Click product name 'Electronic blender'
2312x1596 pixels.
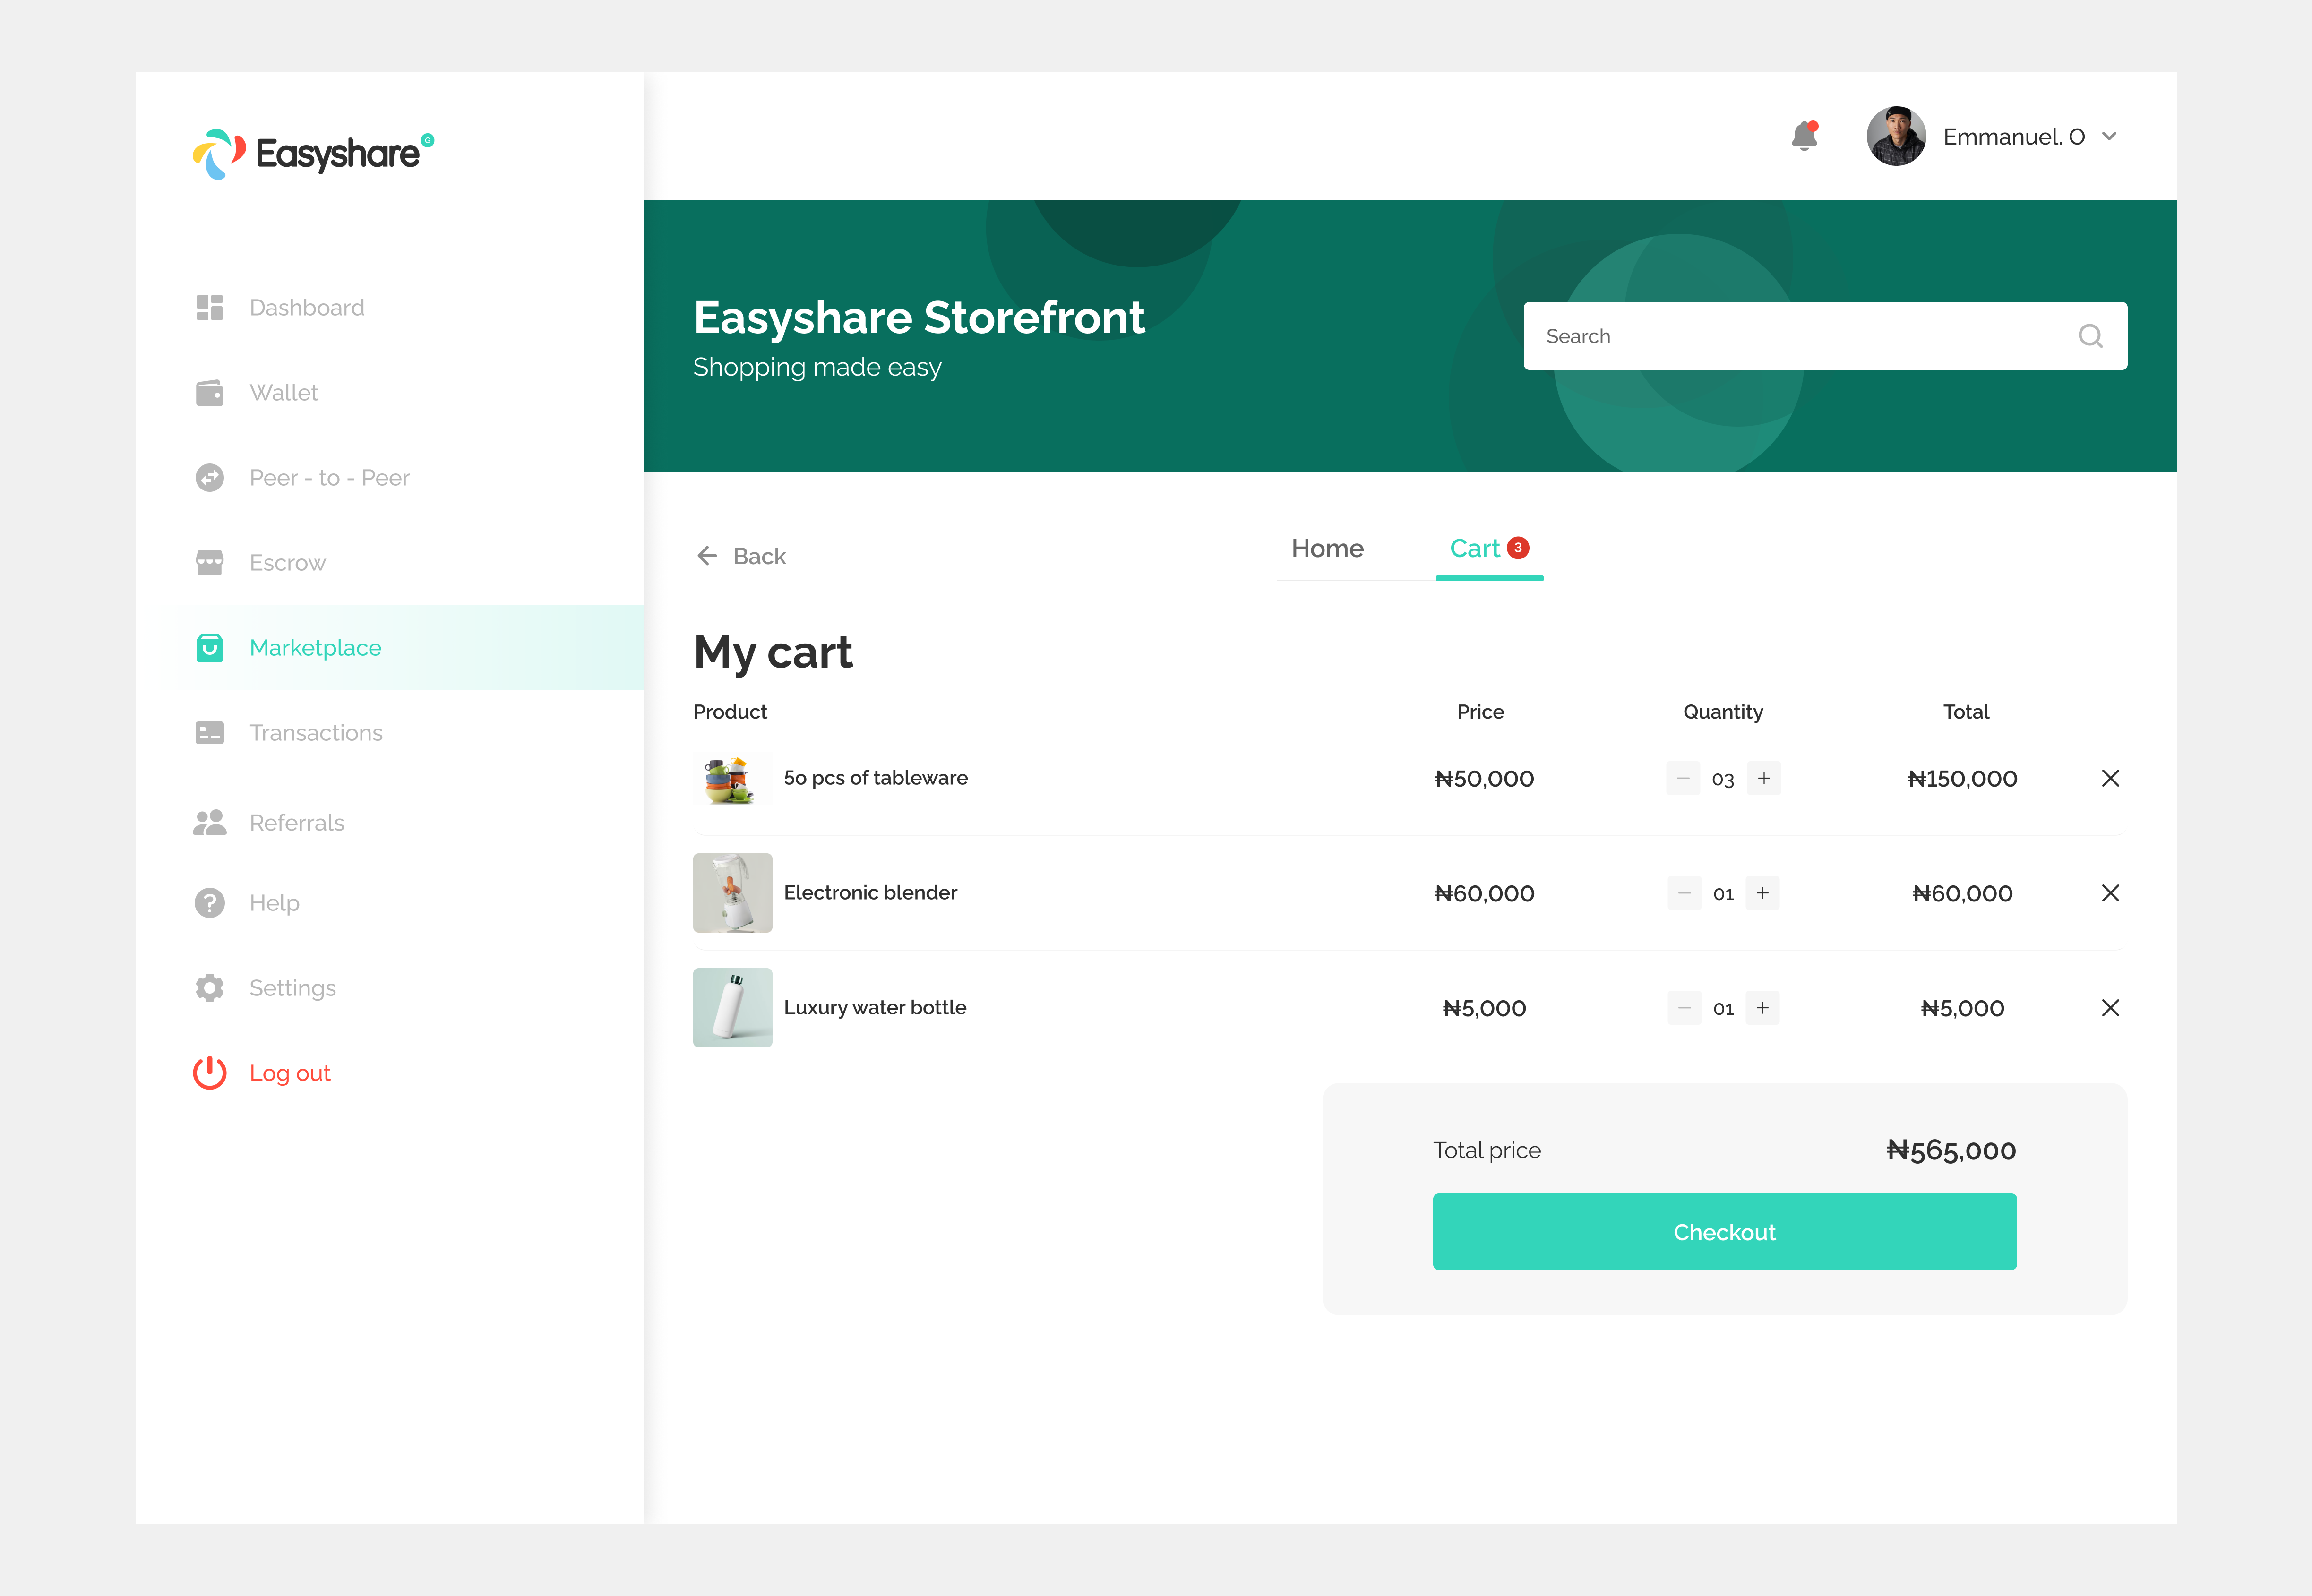pyautogui.click(x=871, y=893)
